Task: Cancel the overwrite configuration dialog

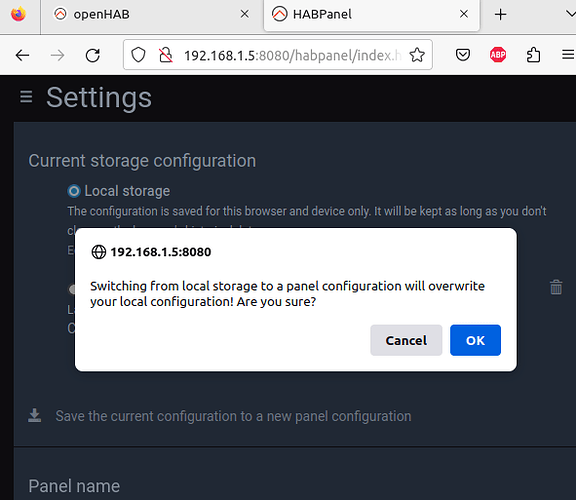Action: pyautogui.click(x=406, y=340)
